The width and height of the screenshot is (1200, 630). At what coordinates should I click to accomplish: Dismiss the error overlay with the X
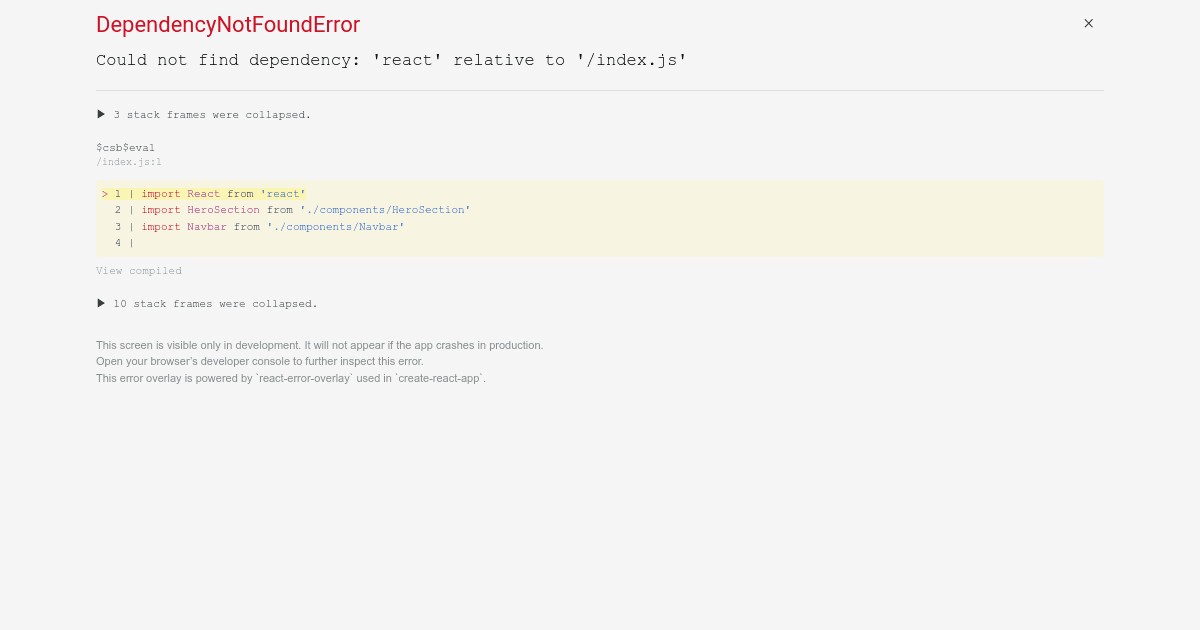point(1088,23)
